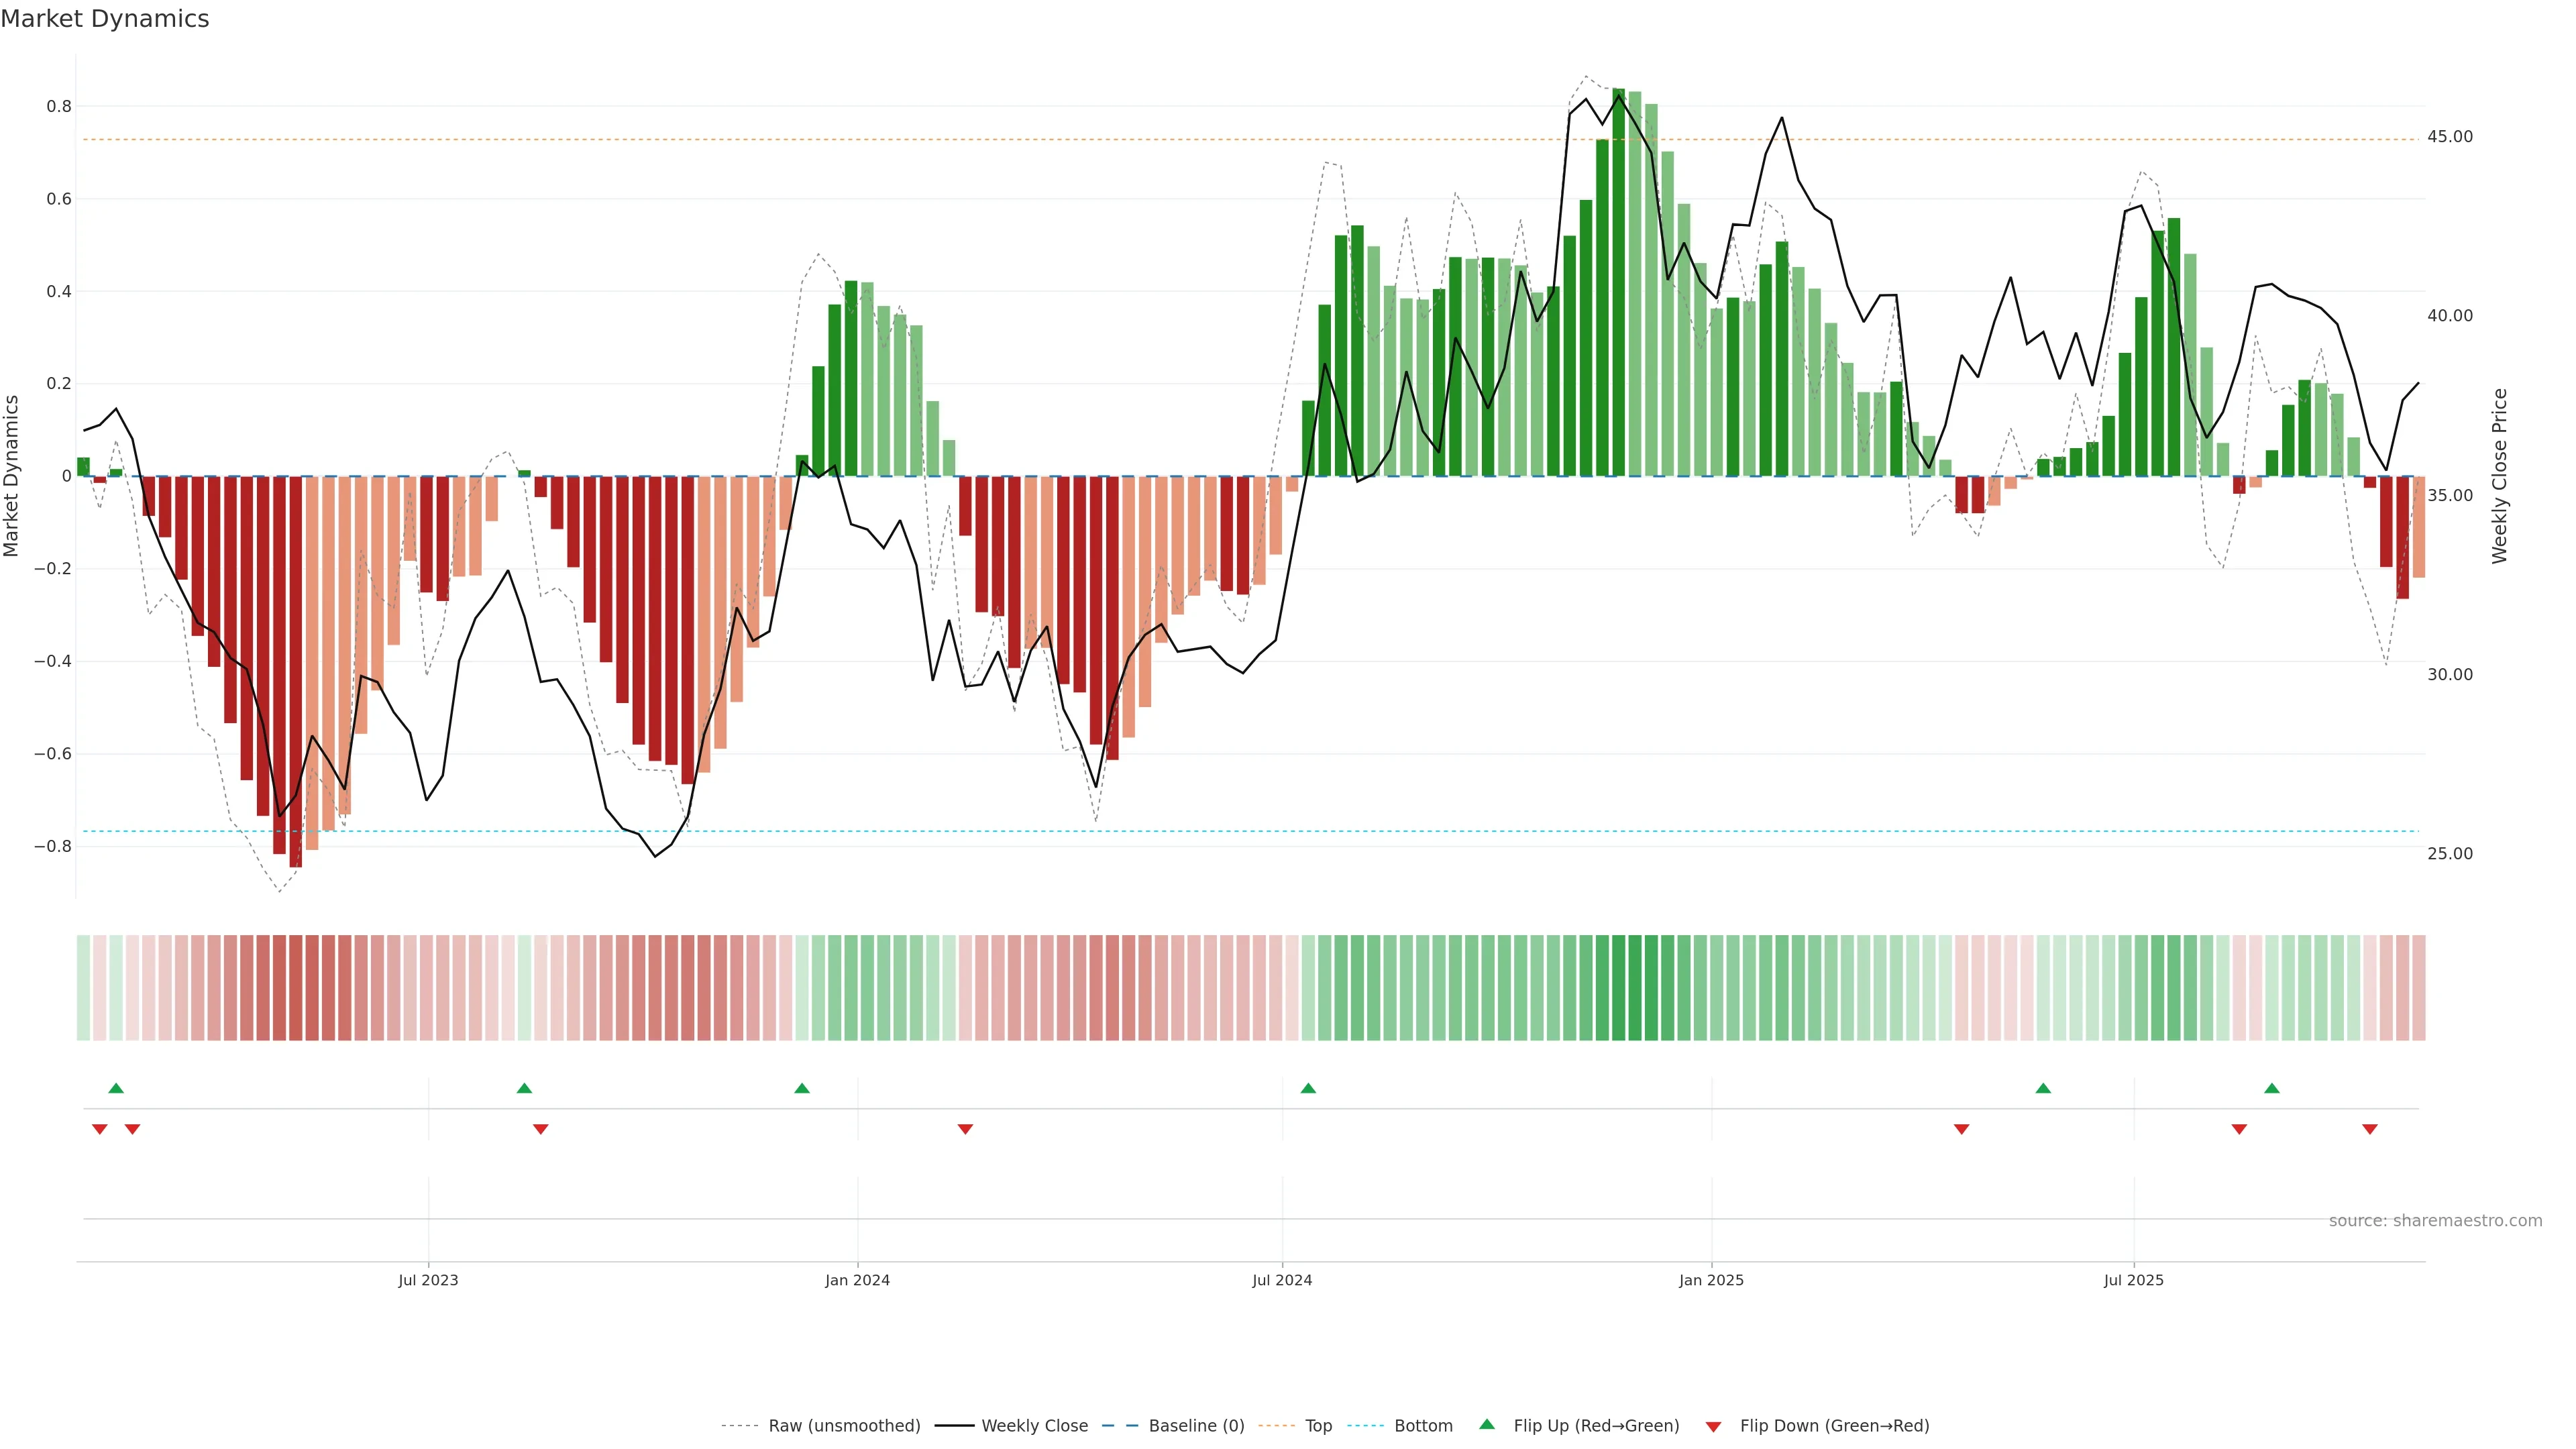Viewport: 2576px width, 1449px height.
Task: Click the green Flip Up triangle near Jul 2024
Action: pos(1308,1088)
